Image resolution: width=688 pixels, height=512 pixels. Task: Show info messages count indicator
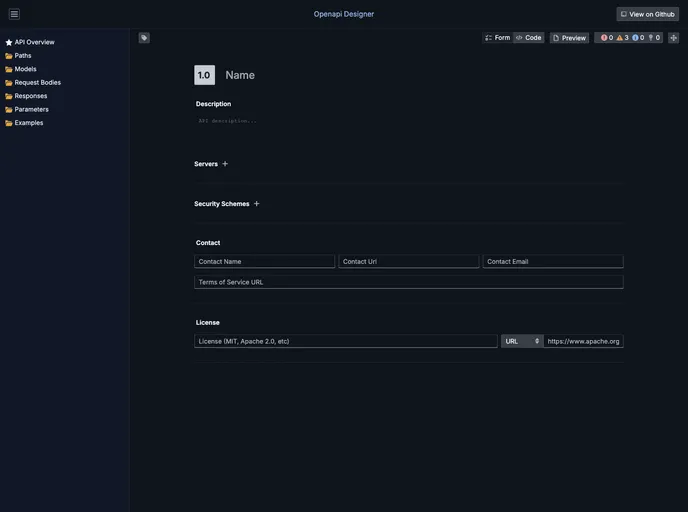coord(638,38)
